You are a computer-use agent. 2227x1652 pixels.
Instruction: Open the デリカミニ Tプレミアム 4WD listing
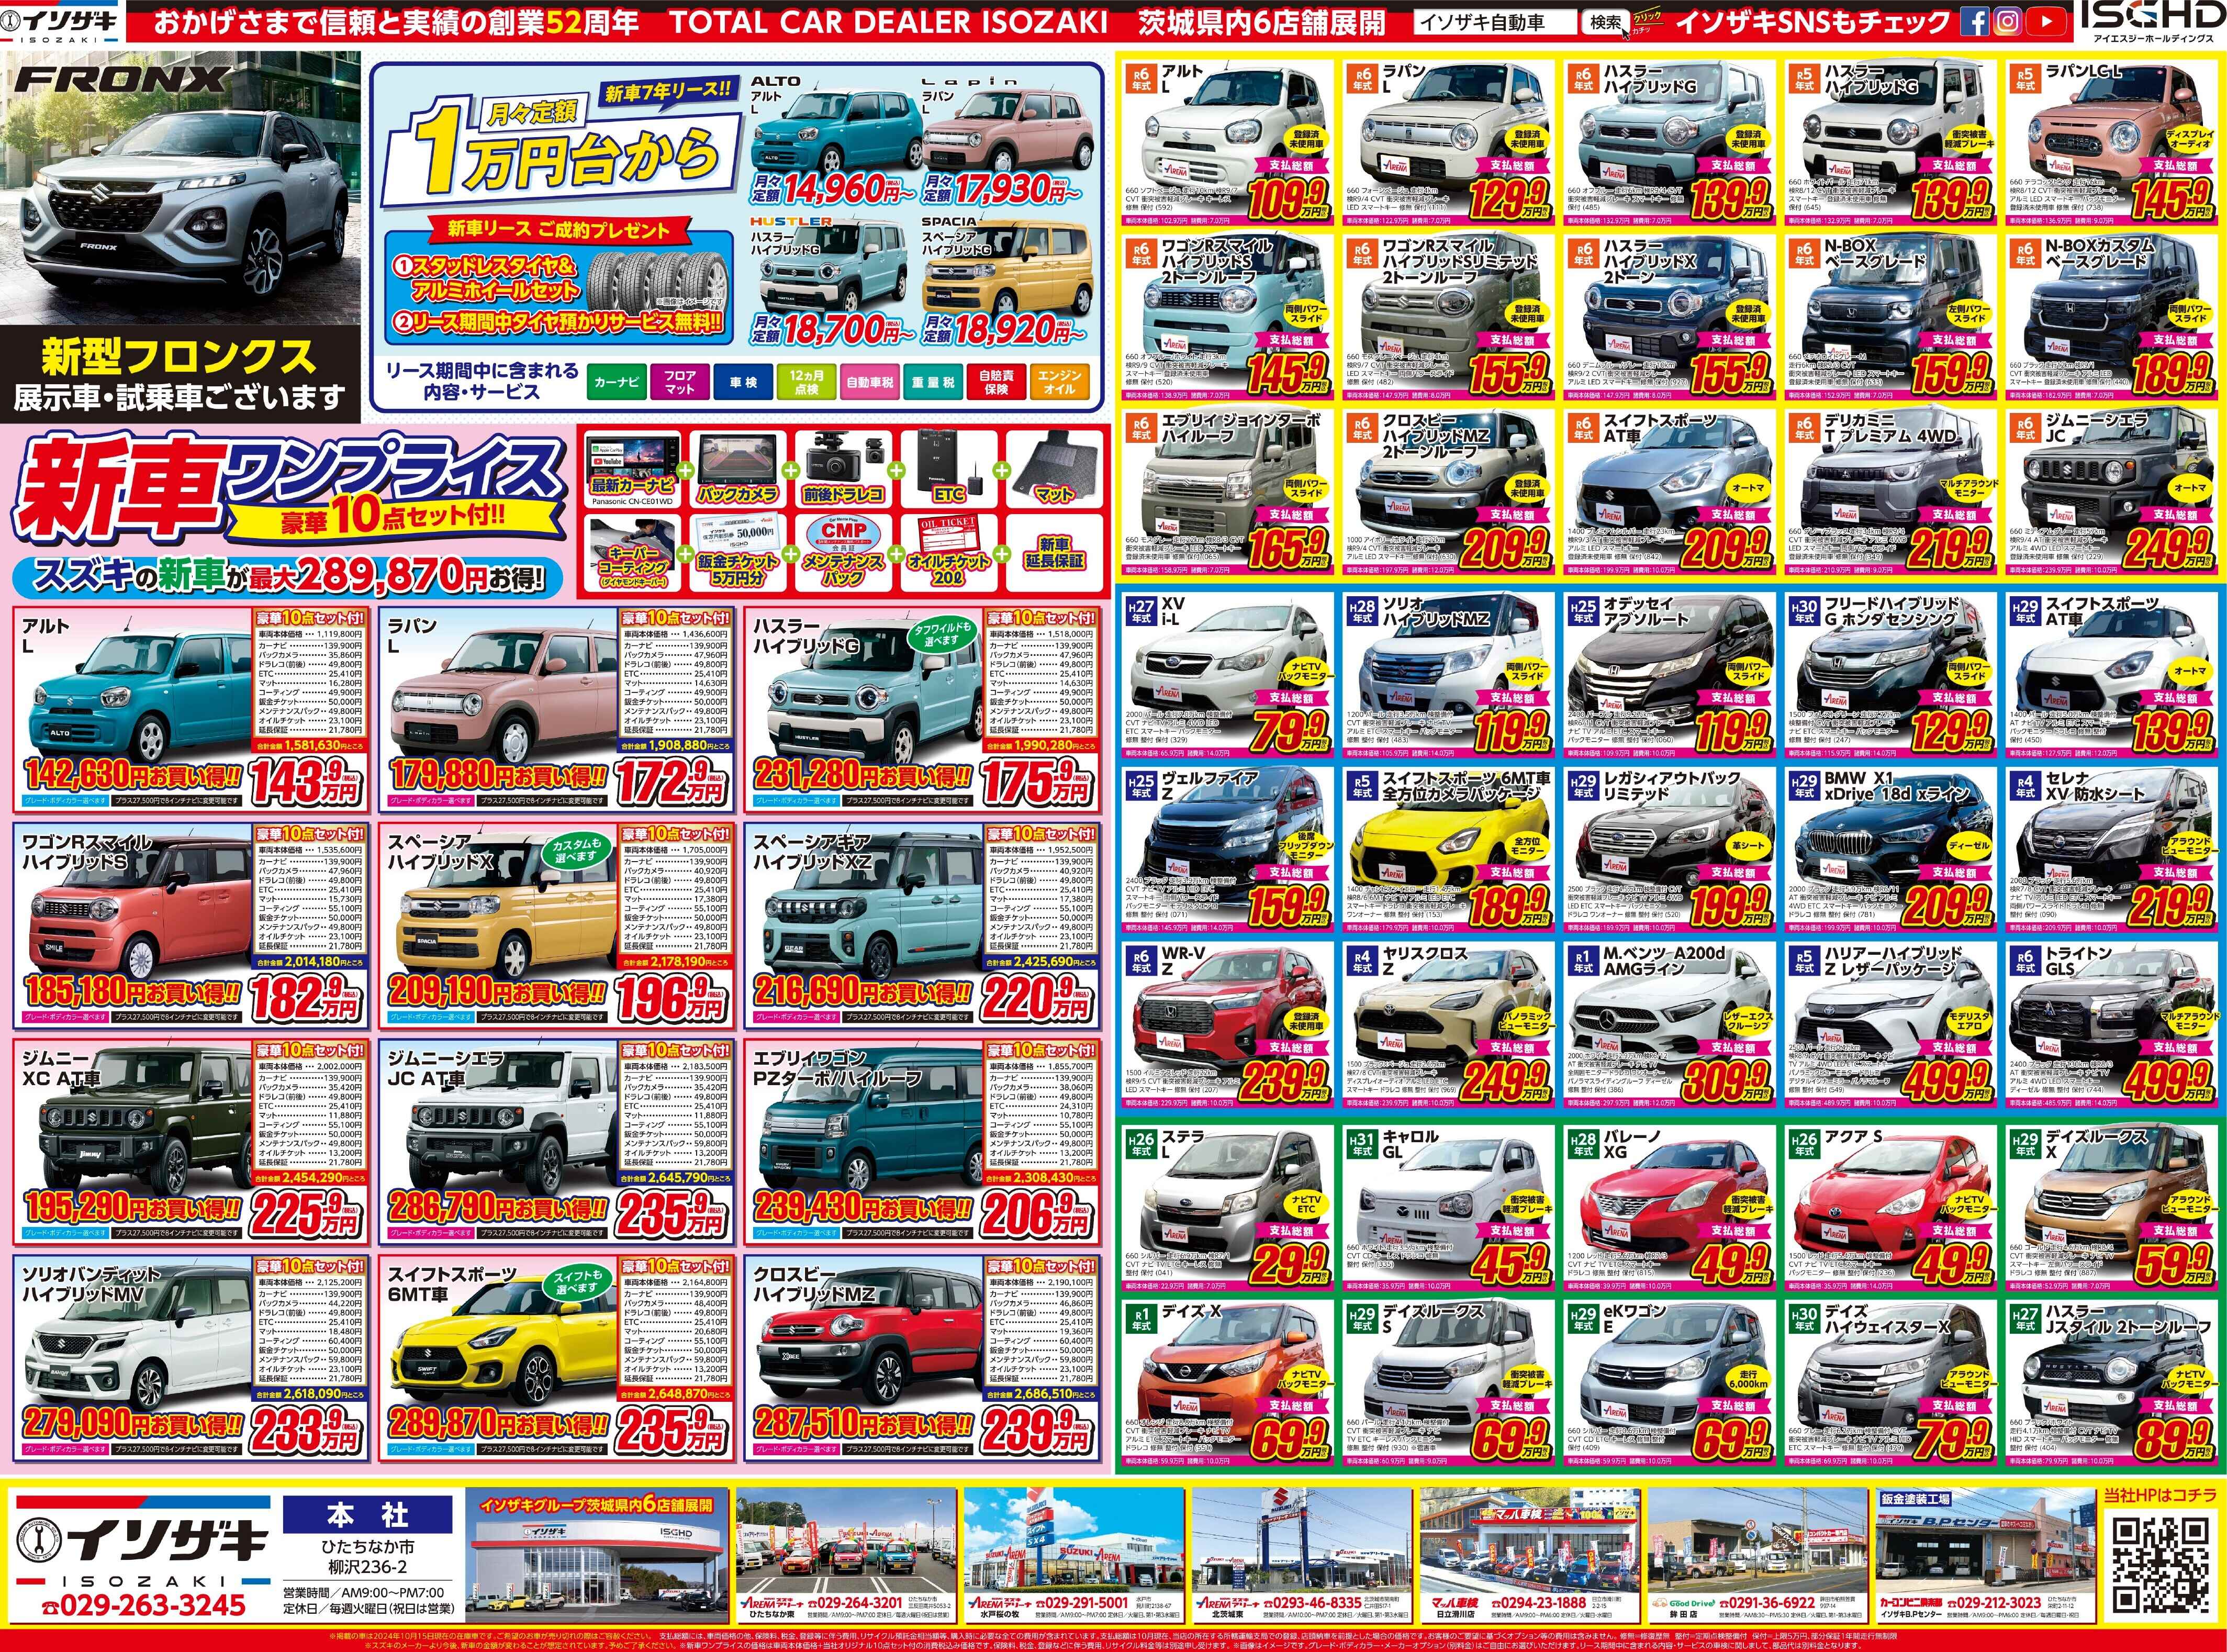(x=1890, y=493)
